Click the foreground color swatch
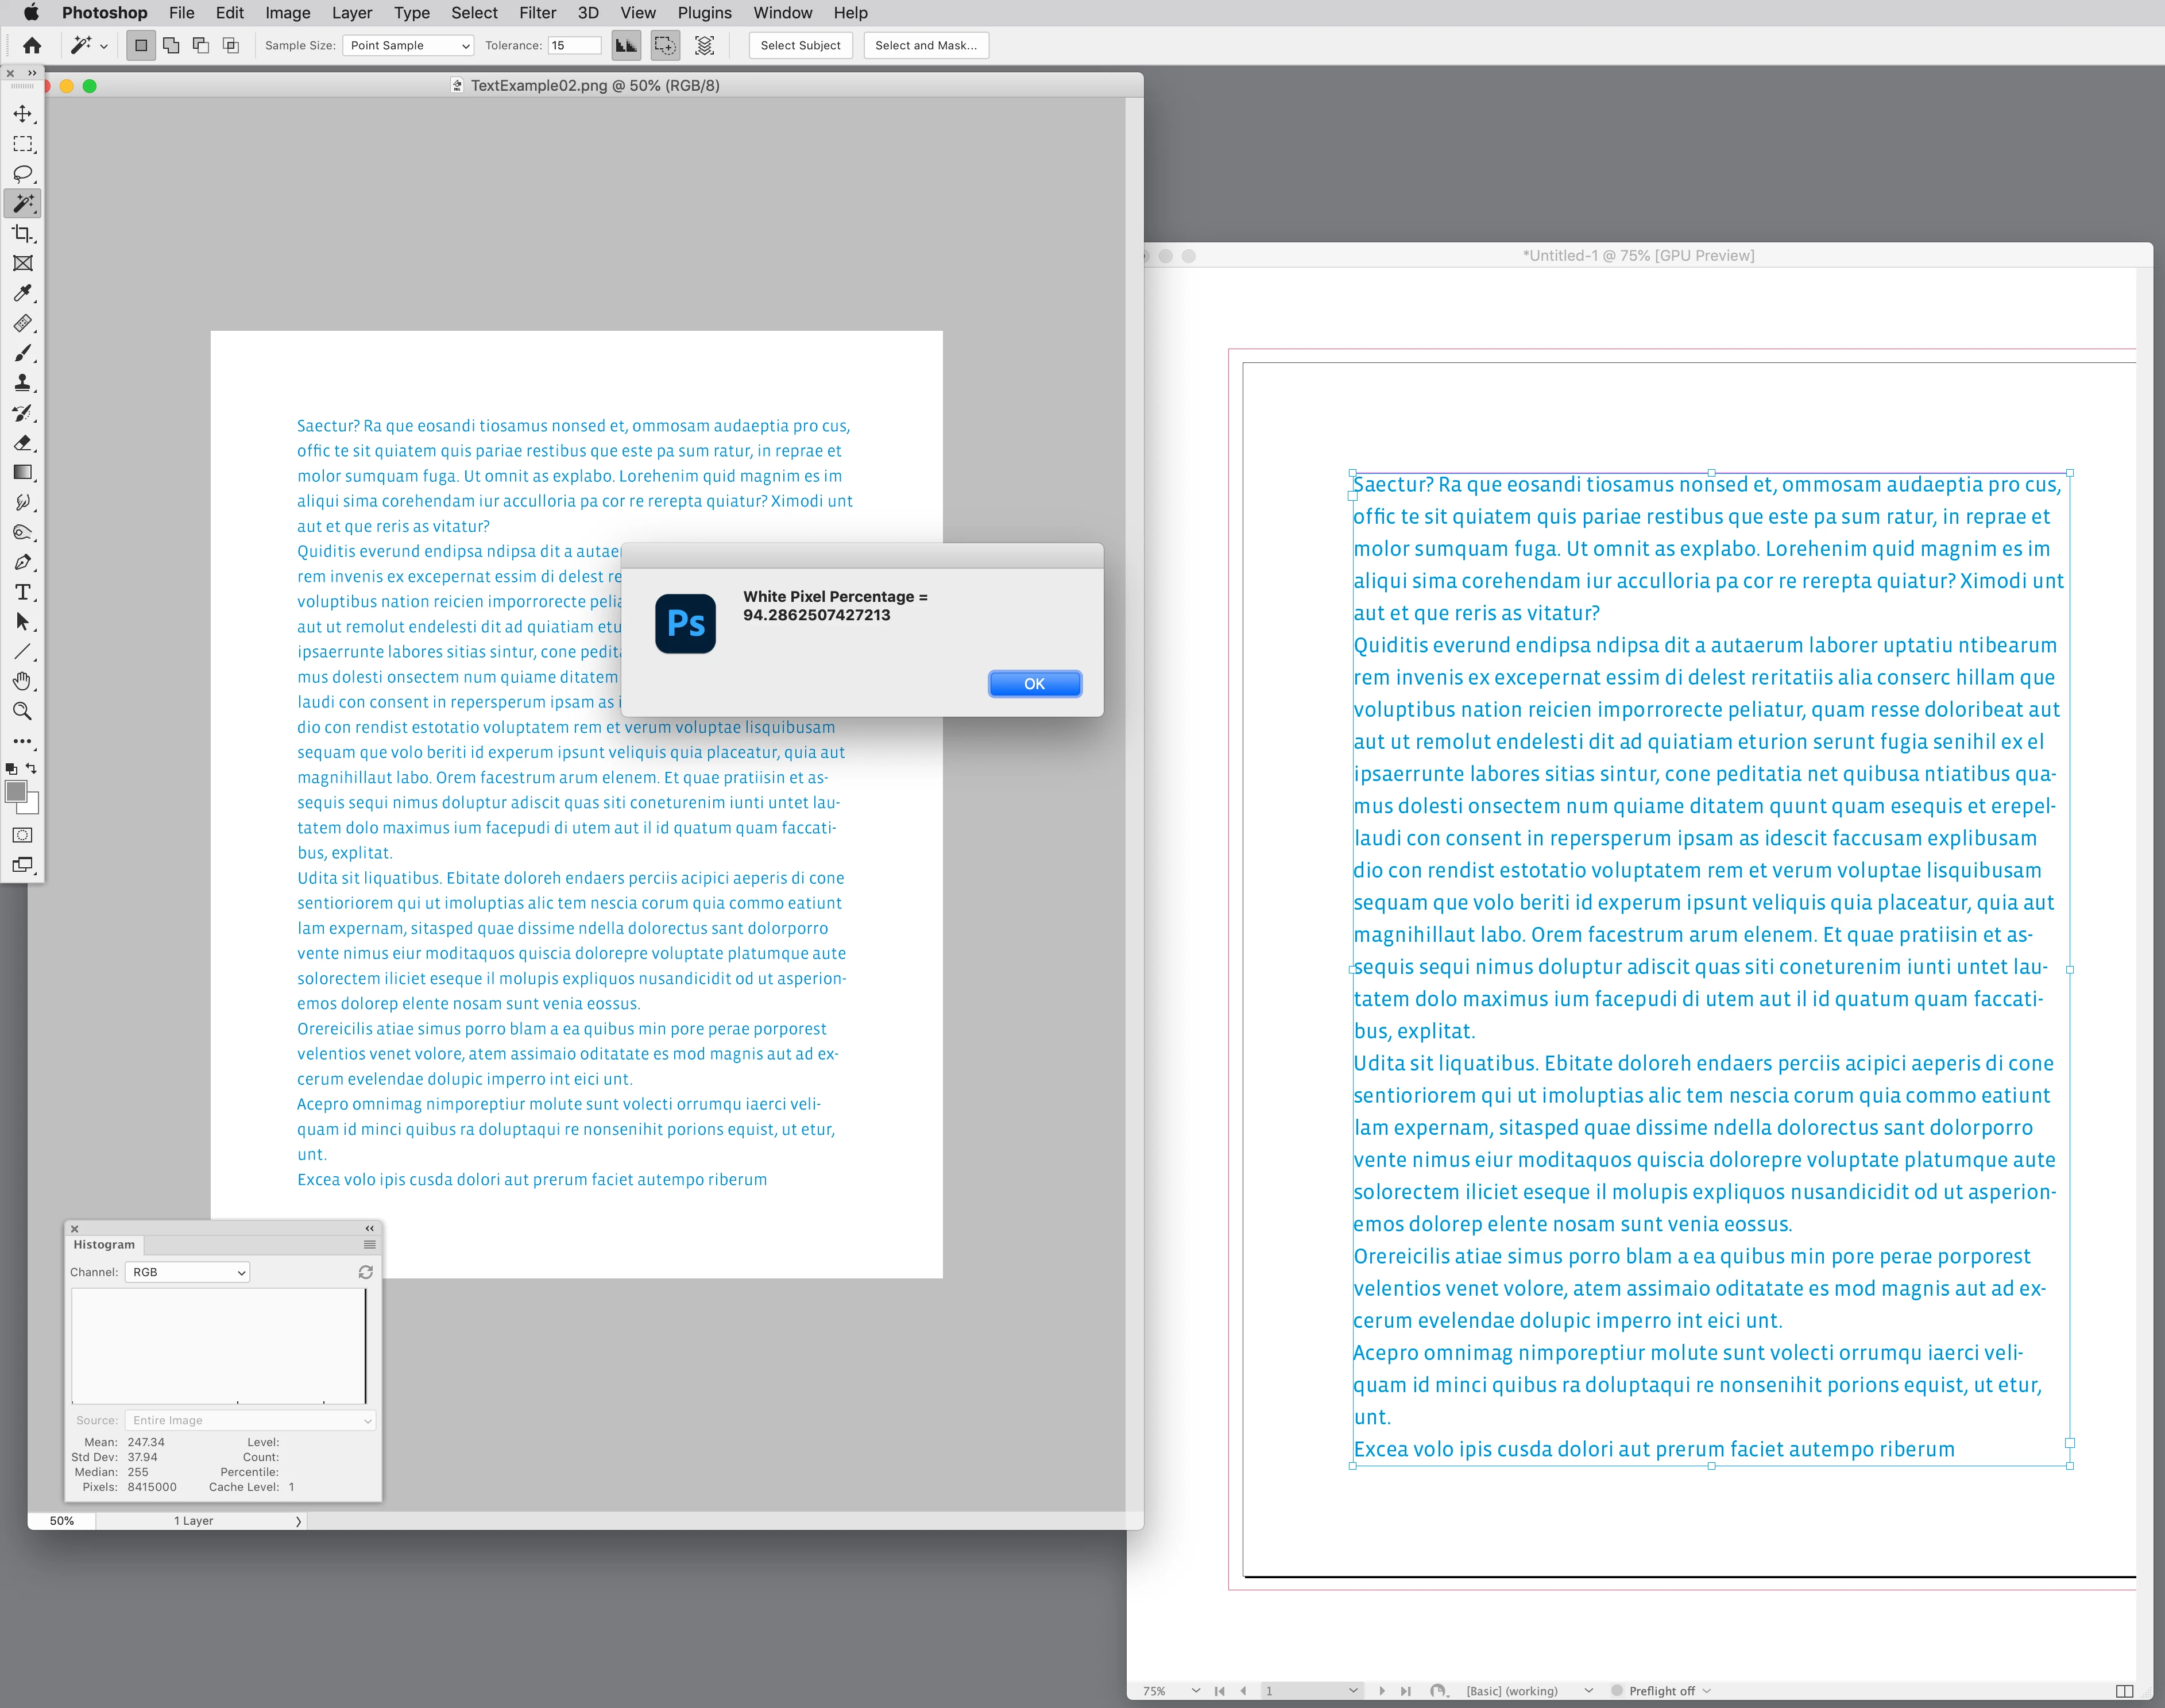Image resolution: width=2165 pixels, height=1708 pixels. point(16,792)
